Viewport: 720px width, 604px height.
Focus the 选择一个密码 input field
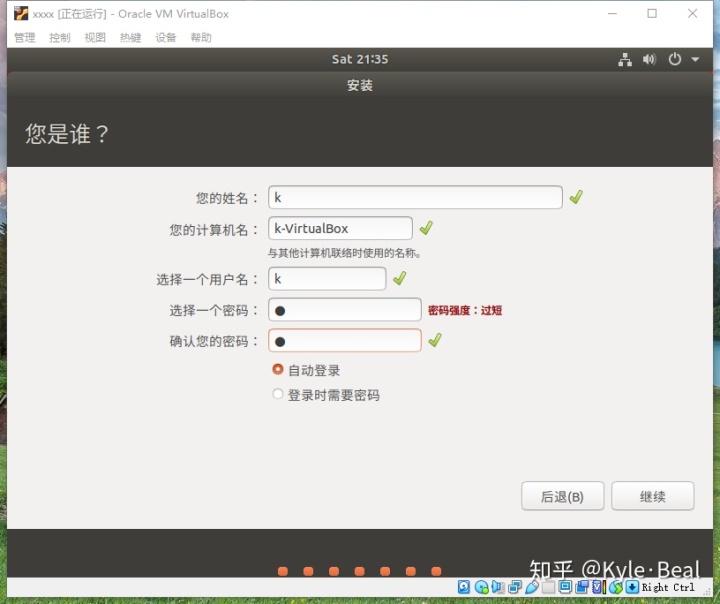click(x=345, y=310)
